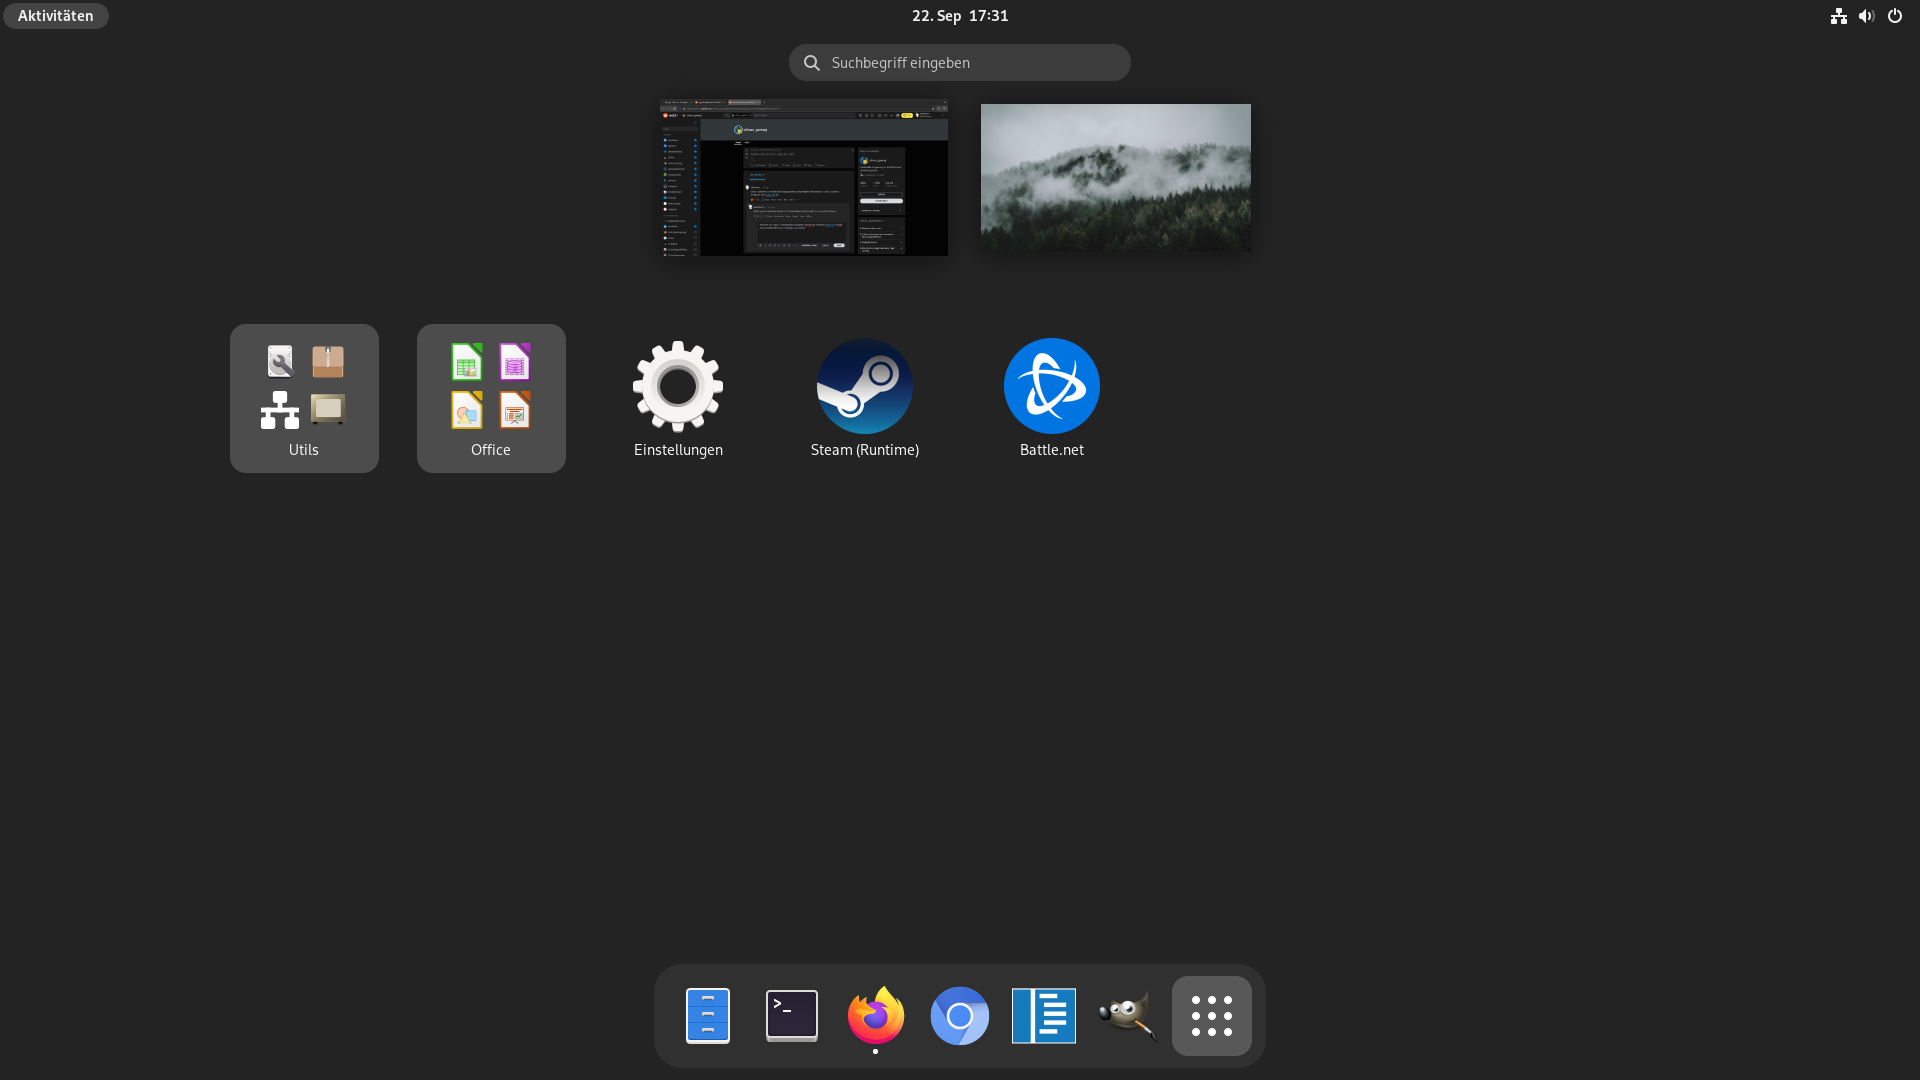Viewport: 1920px width, 1080px height.
Task: Open the dual-panel text editor dock icon
Action: pos(1043,1015)
